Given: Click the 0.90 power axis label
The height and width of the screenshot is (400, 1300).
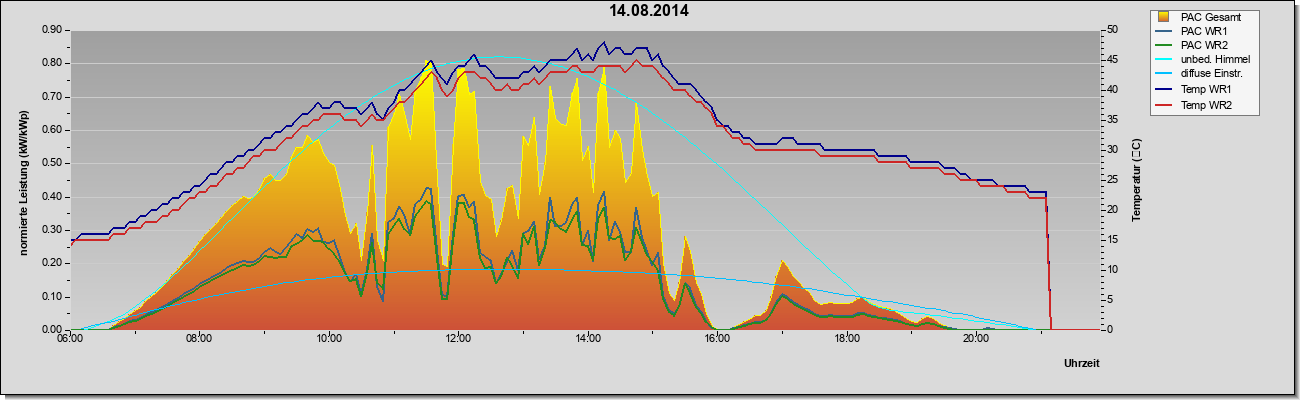Looking at the screenshot, I should [x=52, y=30].
